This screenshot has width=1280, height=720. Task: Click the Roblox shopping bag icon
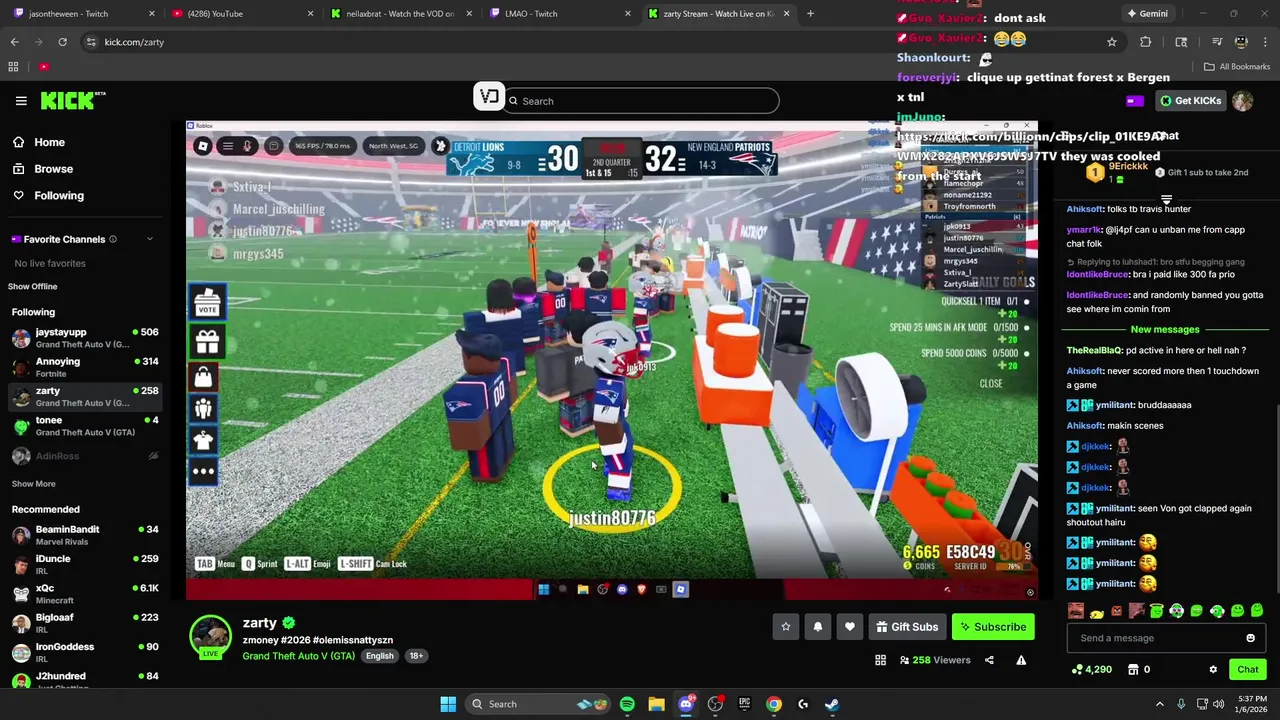[203, 378]
